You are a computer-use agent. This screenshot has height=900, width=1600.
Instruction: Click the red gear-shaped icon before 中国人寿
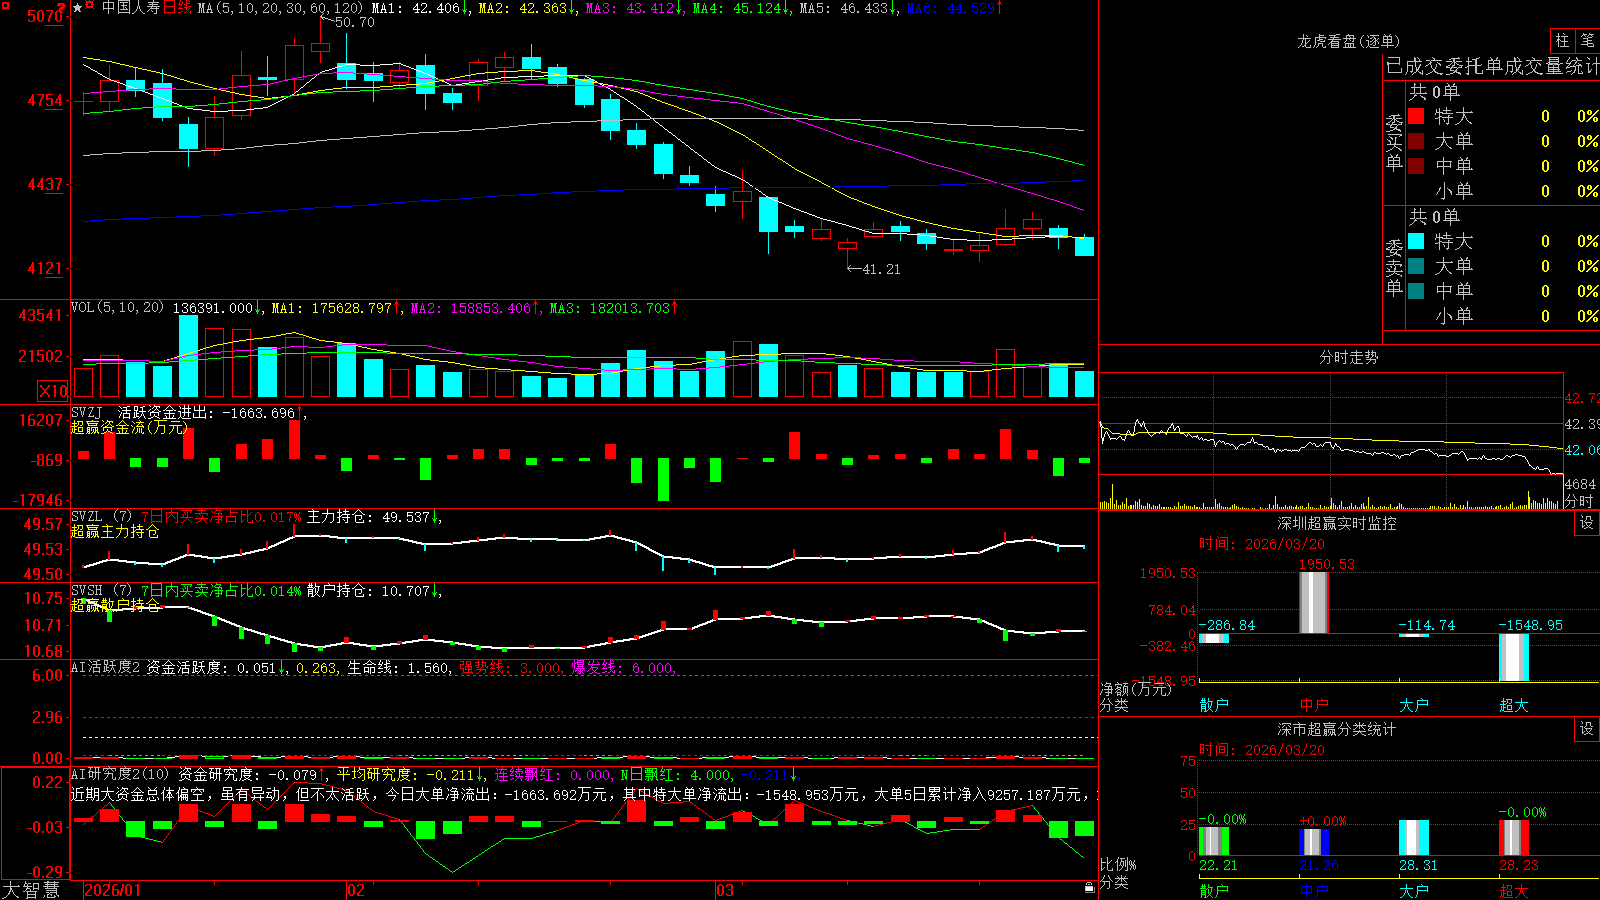click(90, 7)
